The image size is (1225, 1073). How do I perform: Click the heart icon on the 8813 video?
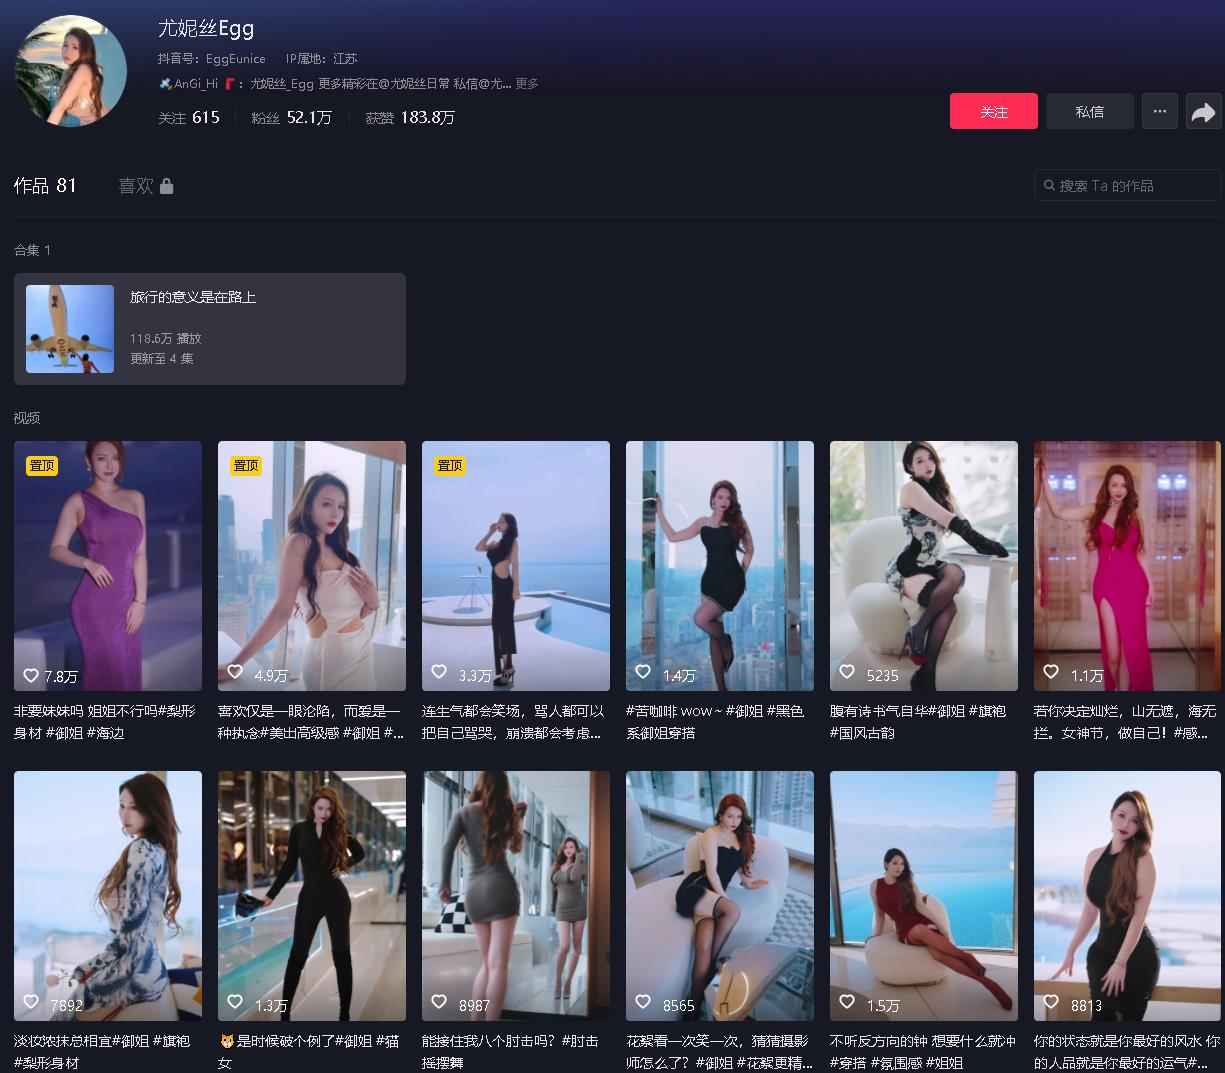1051,1001
